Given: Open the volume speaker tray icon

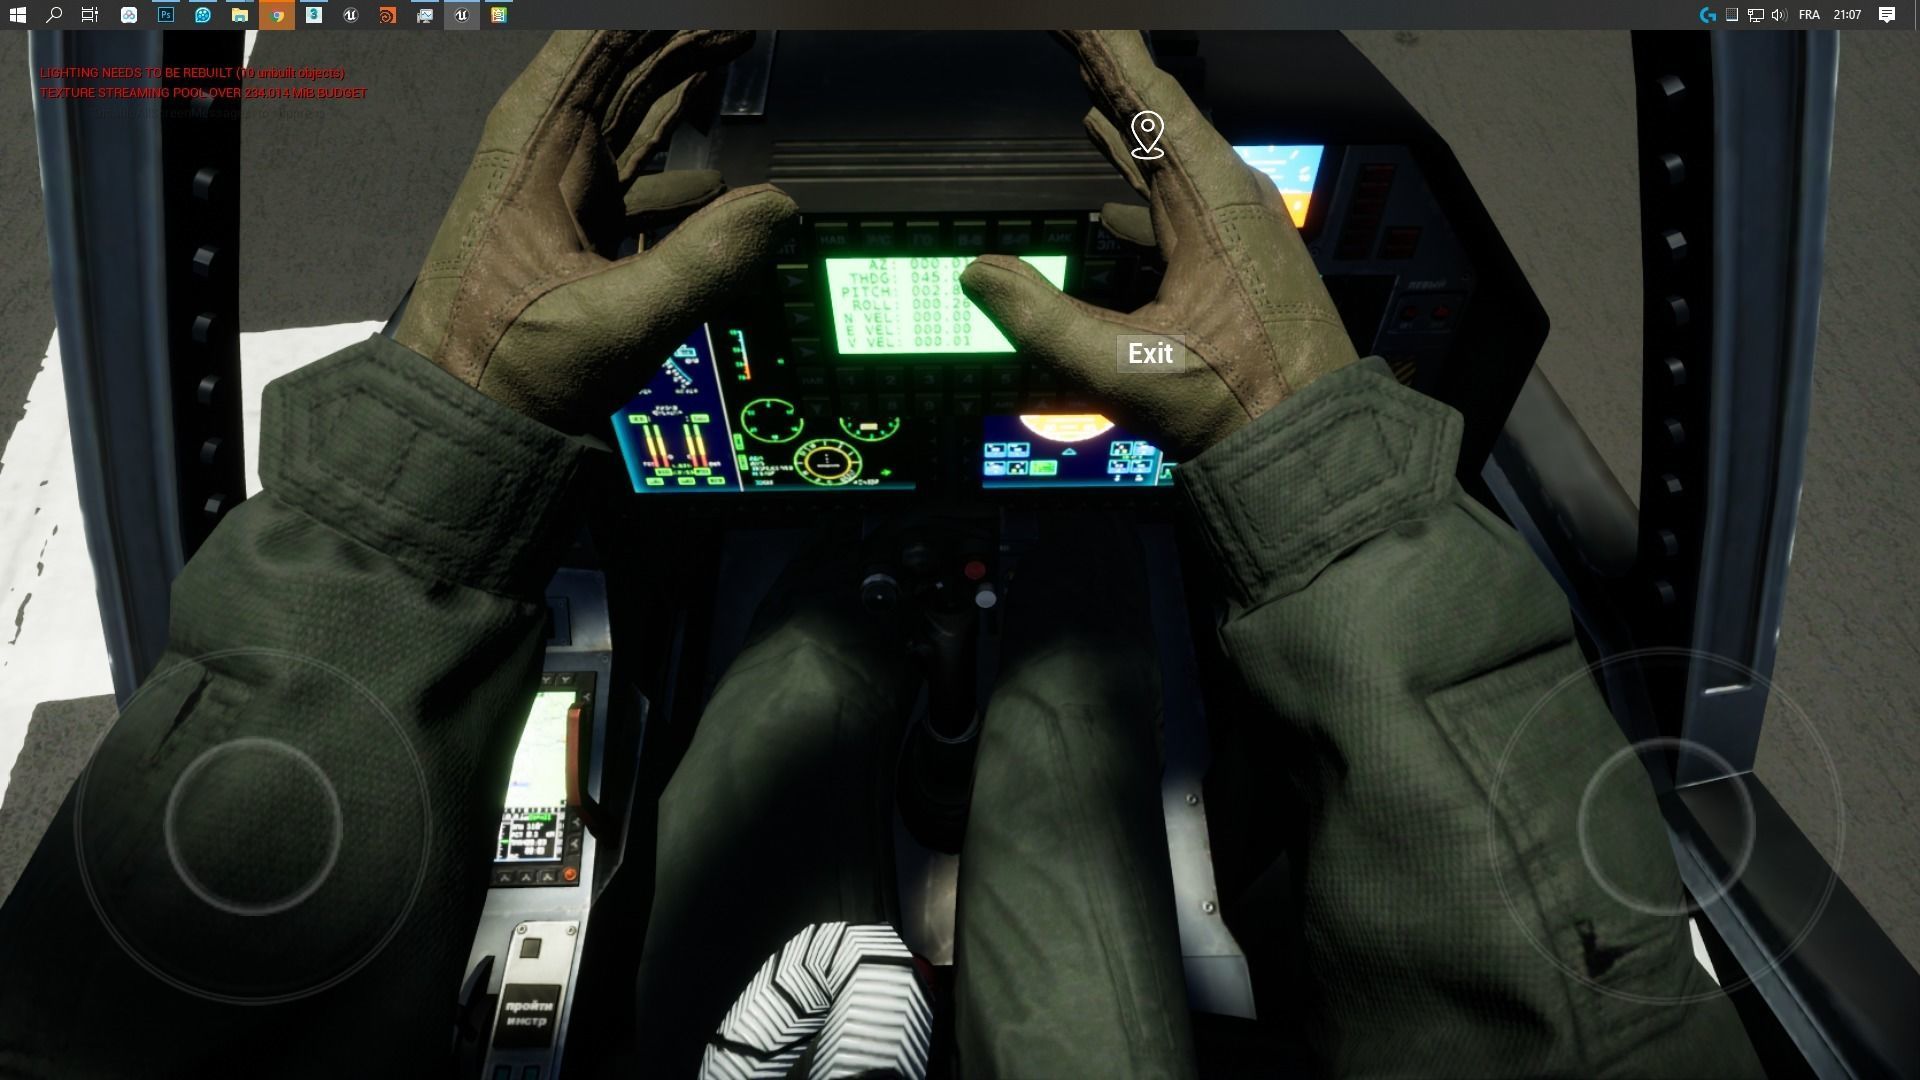Looking at the screenshot, I should (x=1779, y=15).
